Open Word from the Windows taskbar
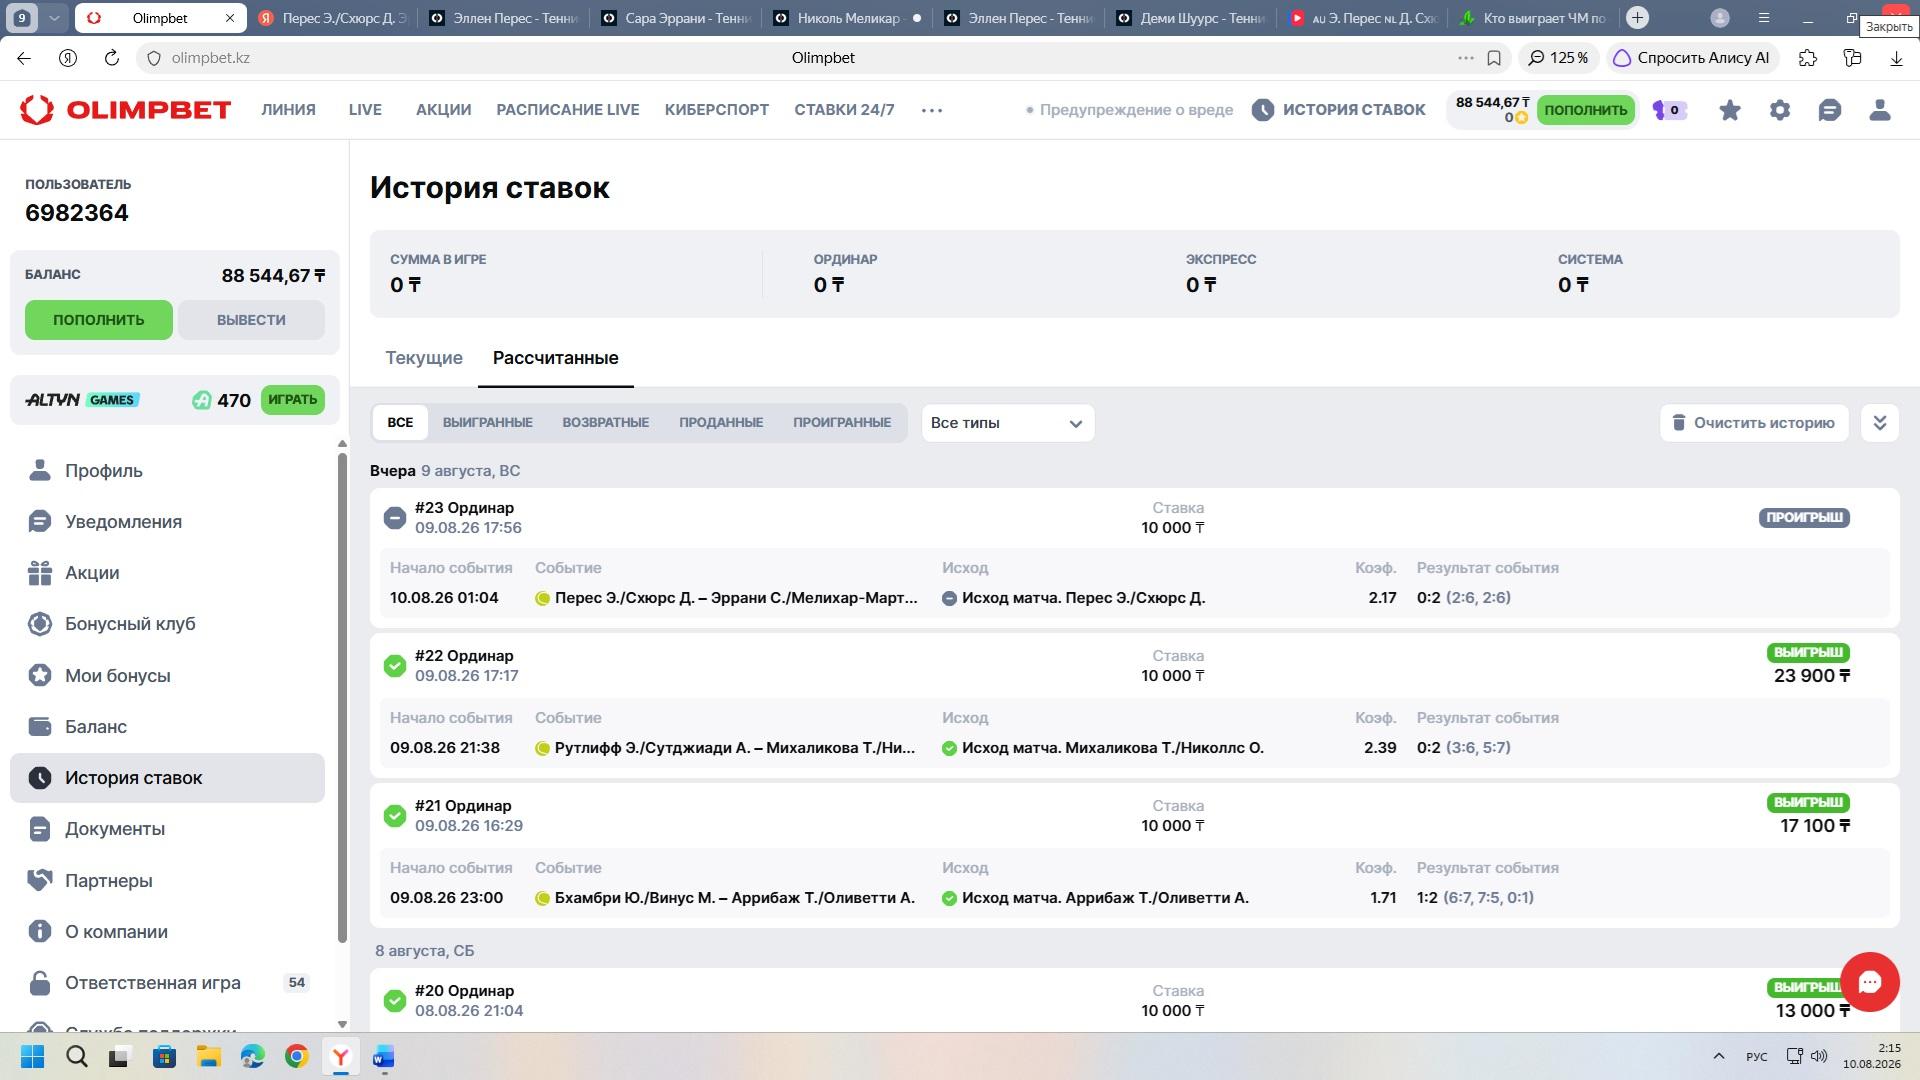The height and width of the screenshot is (1080, 1920). 384,1057
